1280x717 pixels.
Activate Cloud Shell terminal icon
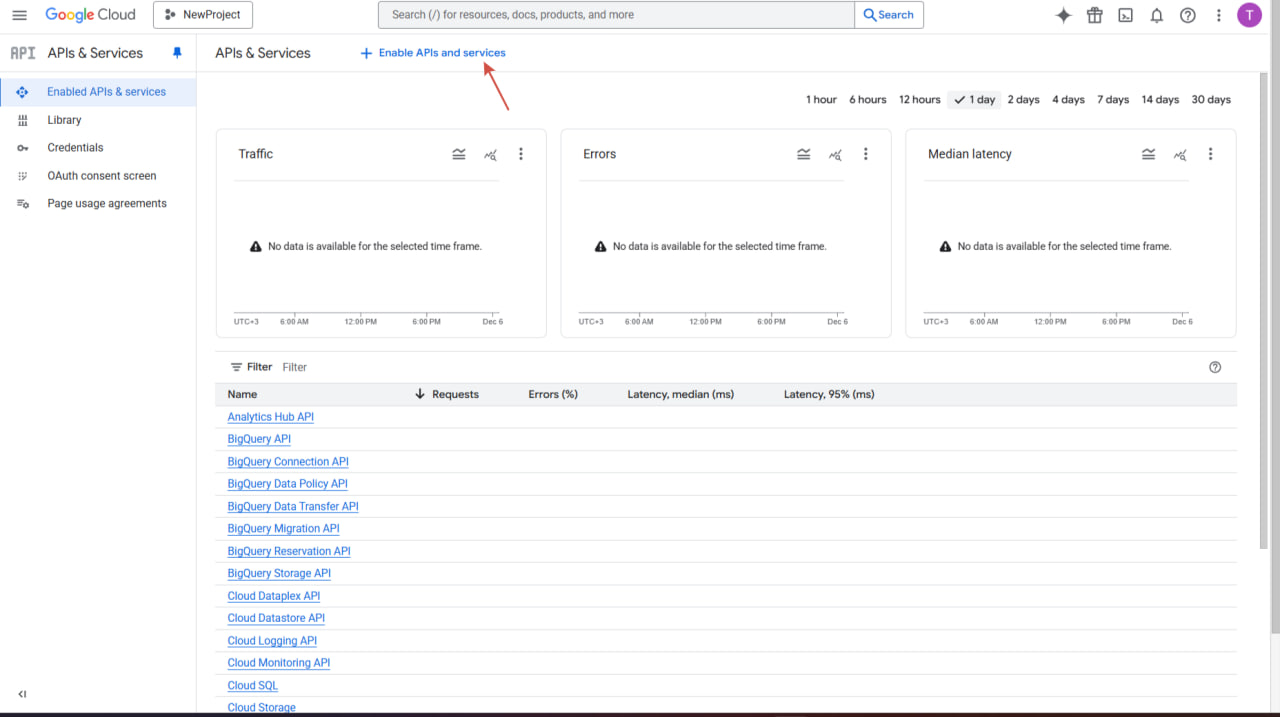pos(1125,15)
